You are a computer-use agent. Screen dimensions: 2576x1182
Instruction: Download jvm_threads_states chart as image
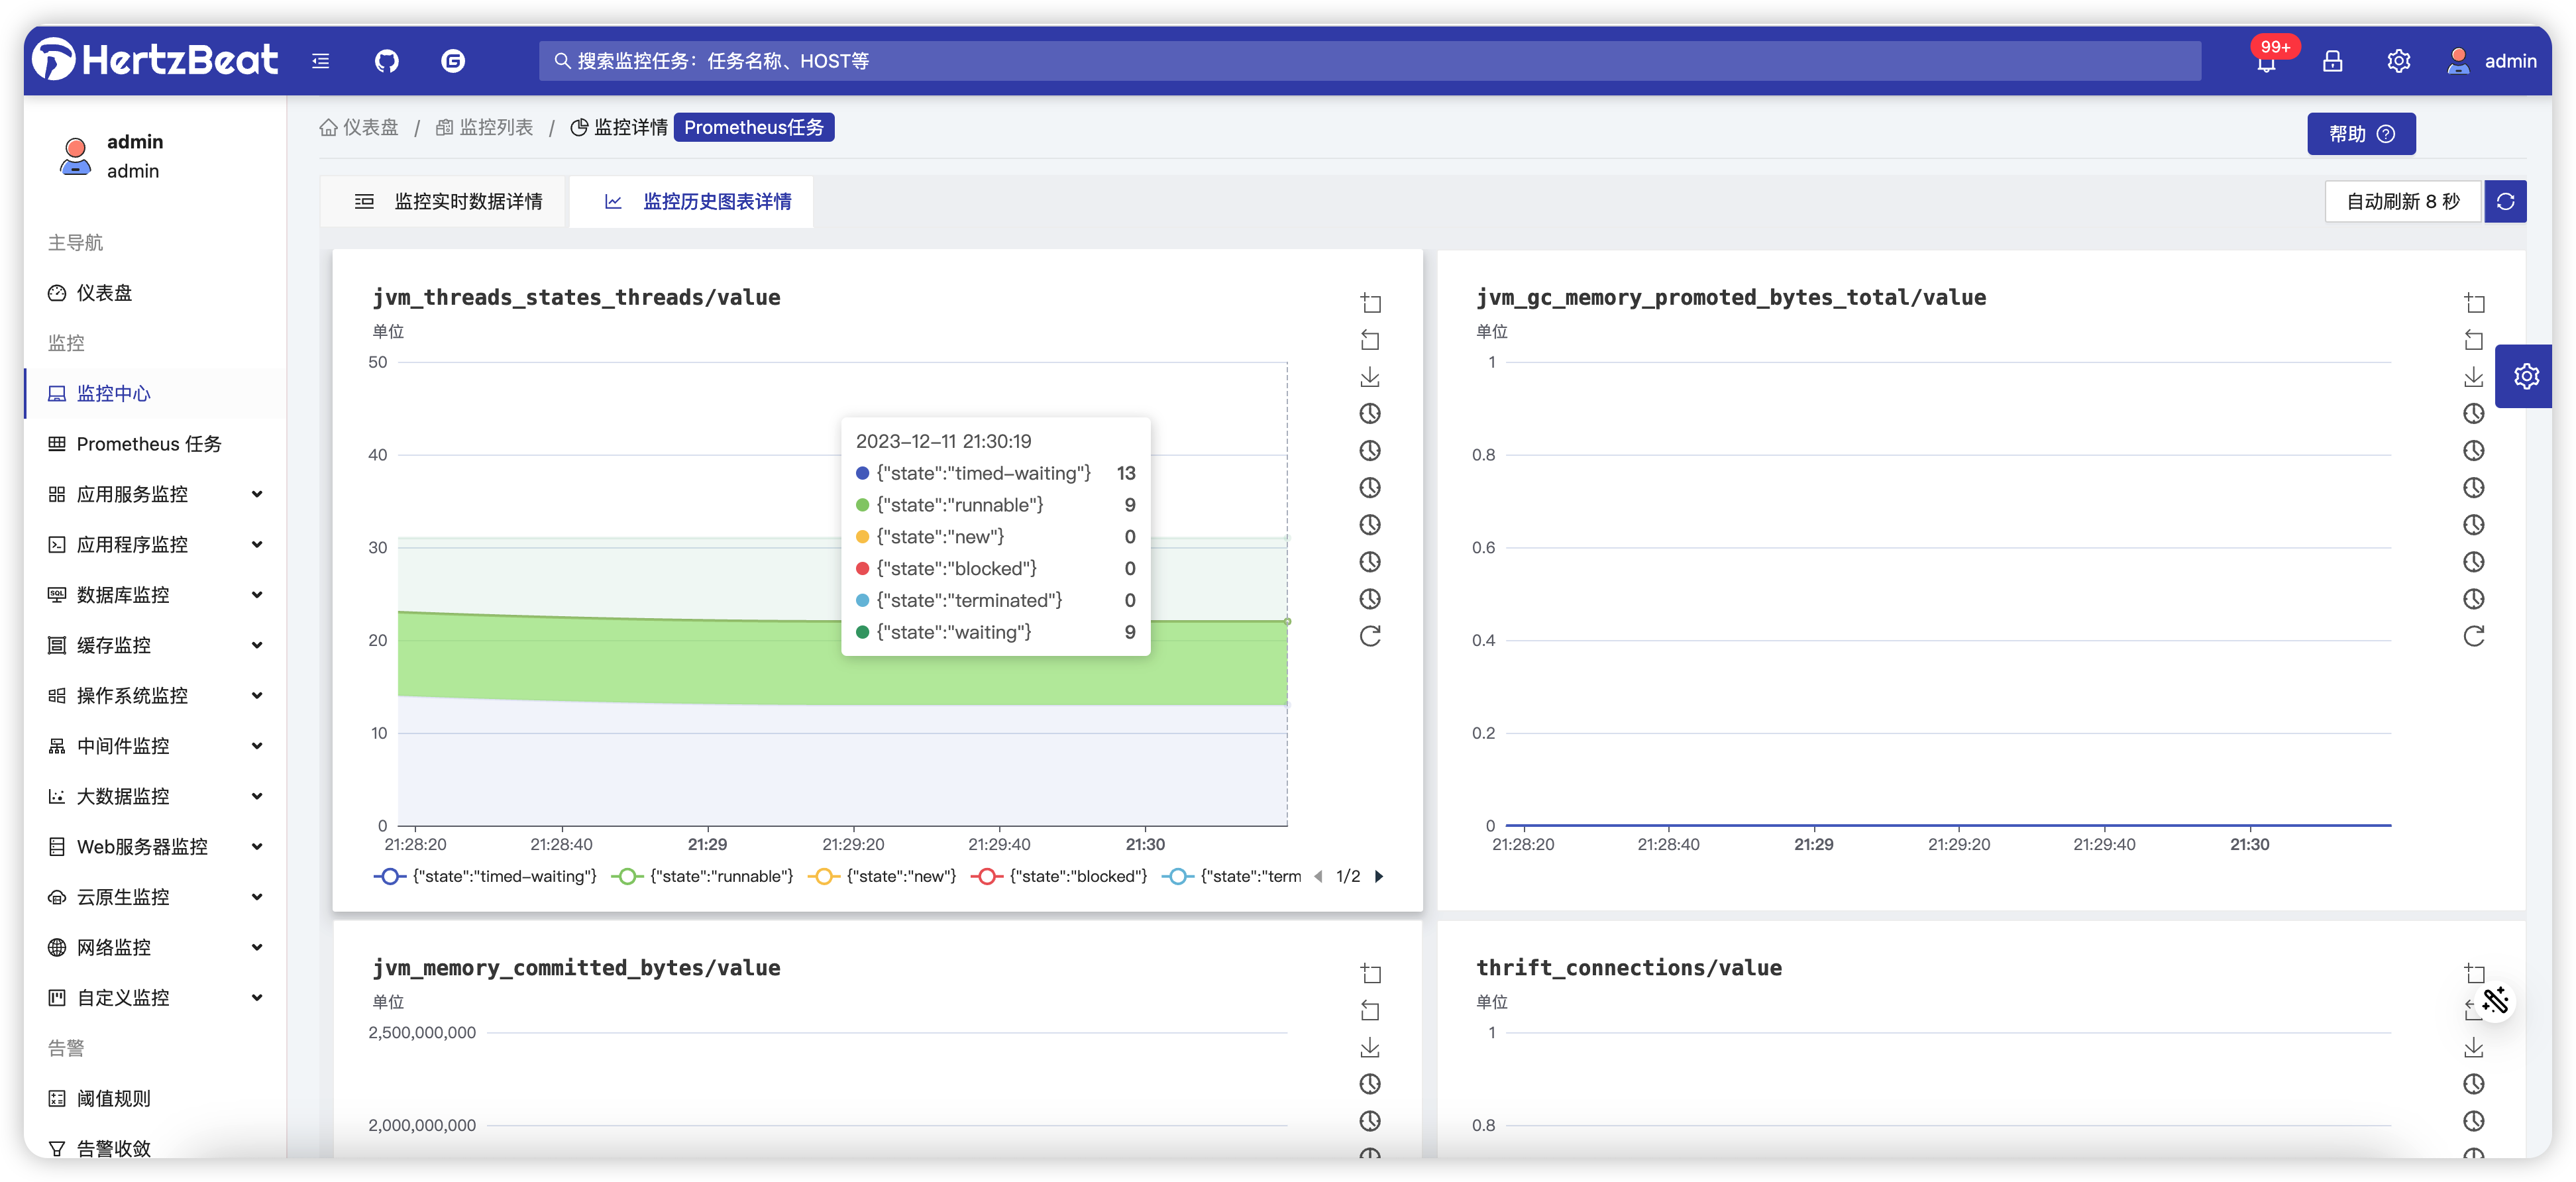1370,377
